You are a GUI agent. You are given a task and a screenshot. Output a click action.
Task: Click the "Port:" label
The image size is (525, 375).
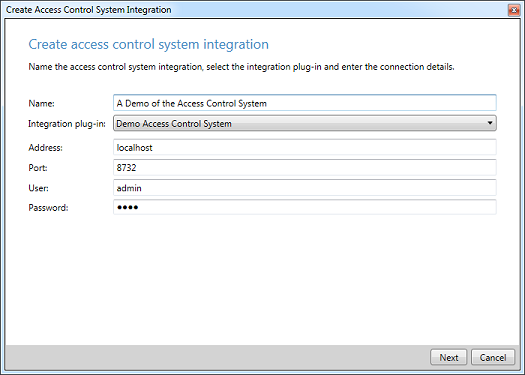click(x=38, y=168)
